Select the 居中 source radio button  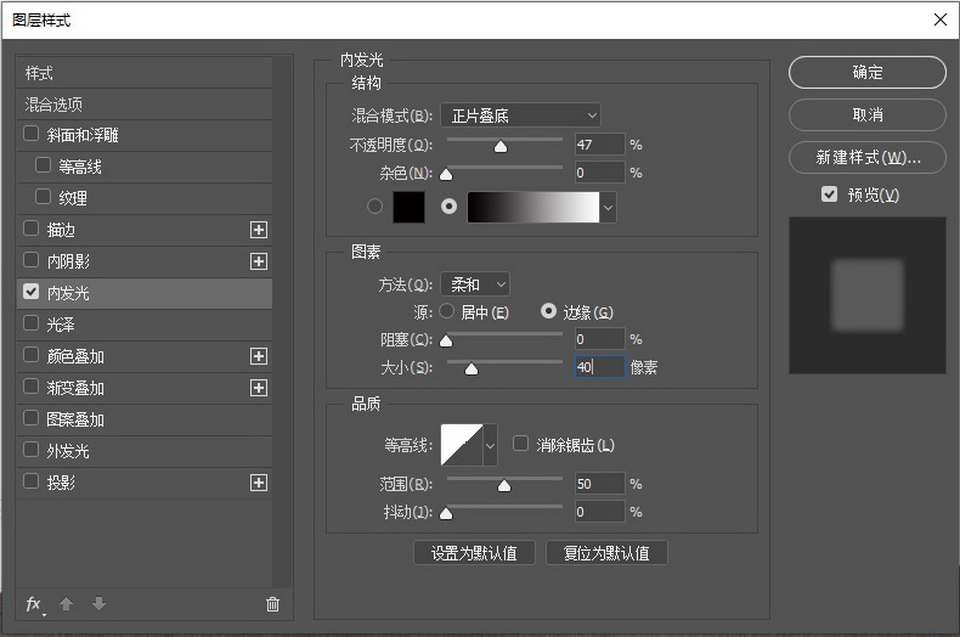click(446, 312)
